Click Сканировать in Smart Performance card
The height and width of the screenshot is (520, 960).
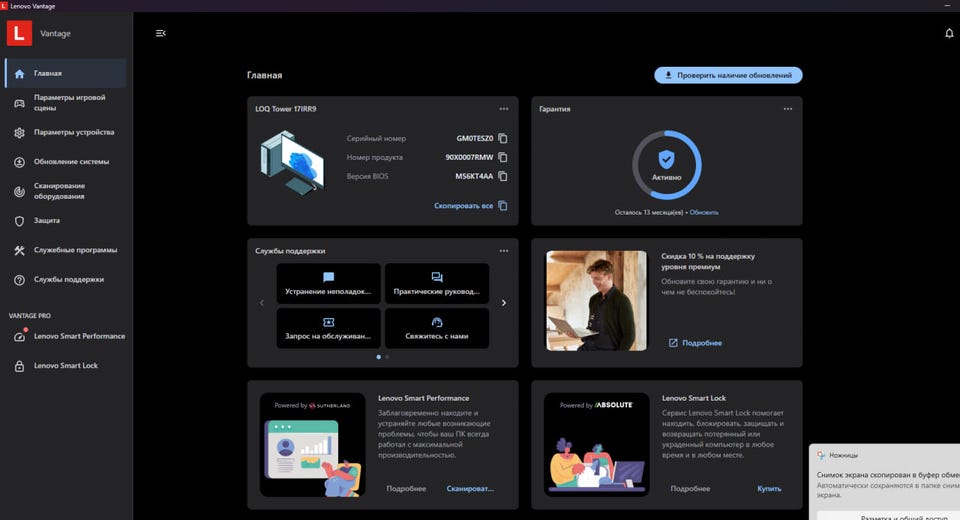(470, 489)
